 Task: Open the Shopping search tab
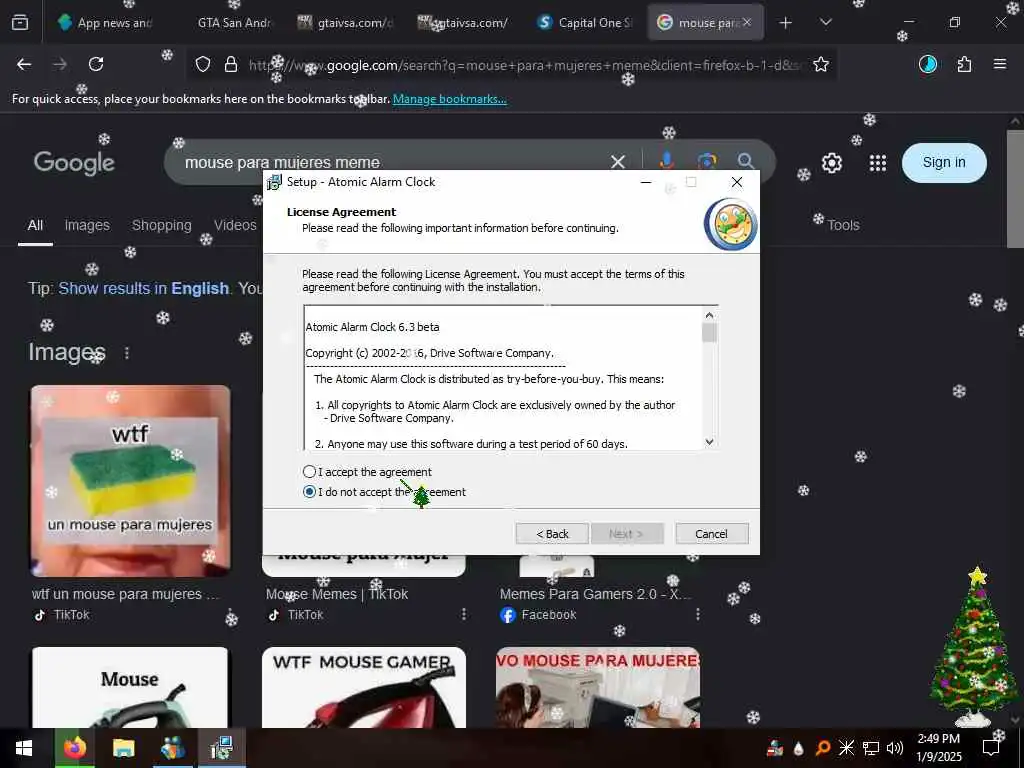(x=161, y=225)
